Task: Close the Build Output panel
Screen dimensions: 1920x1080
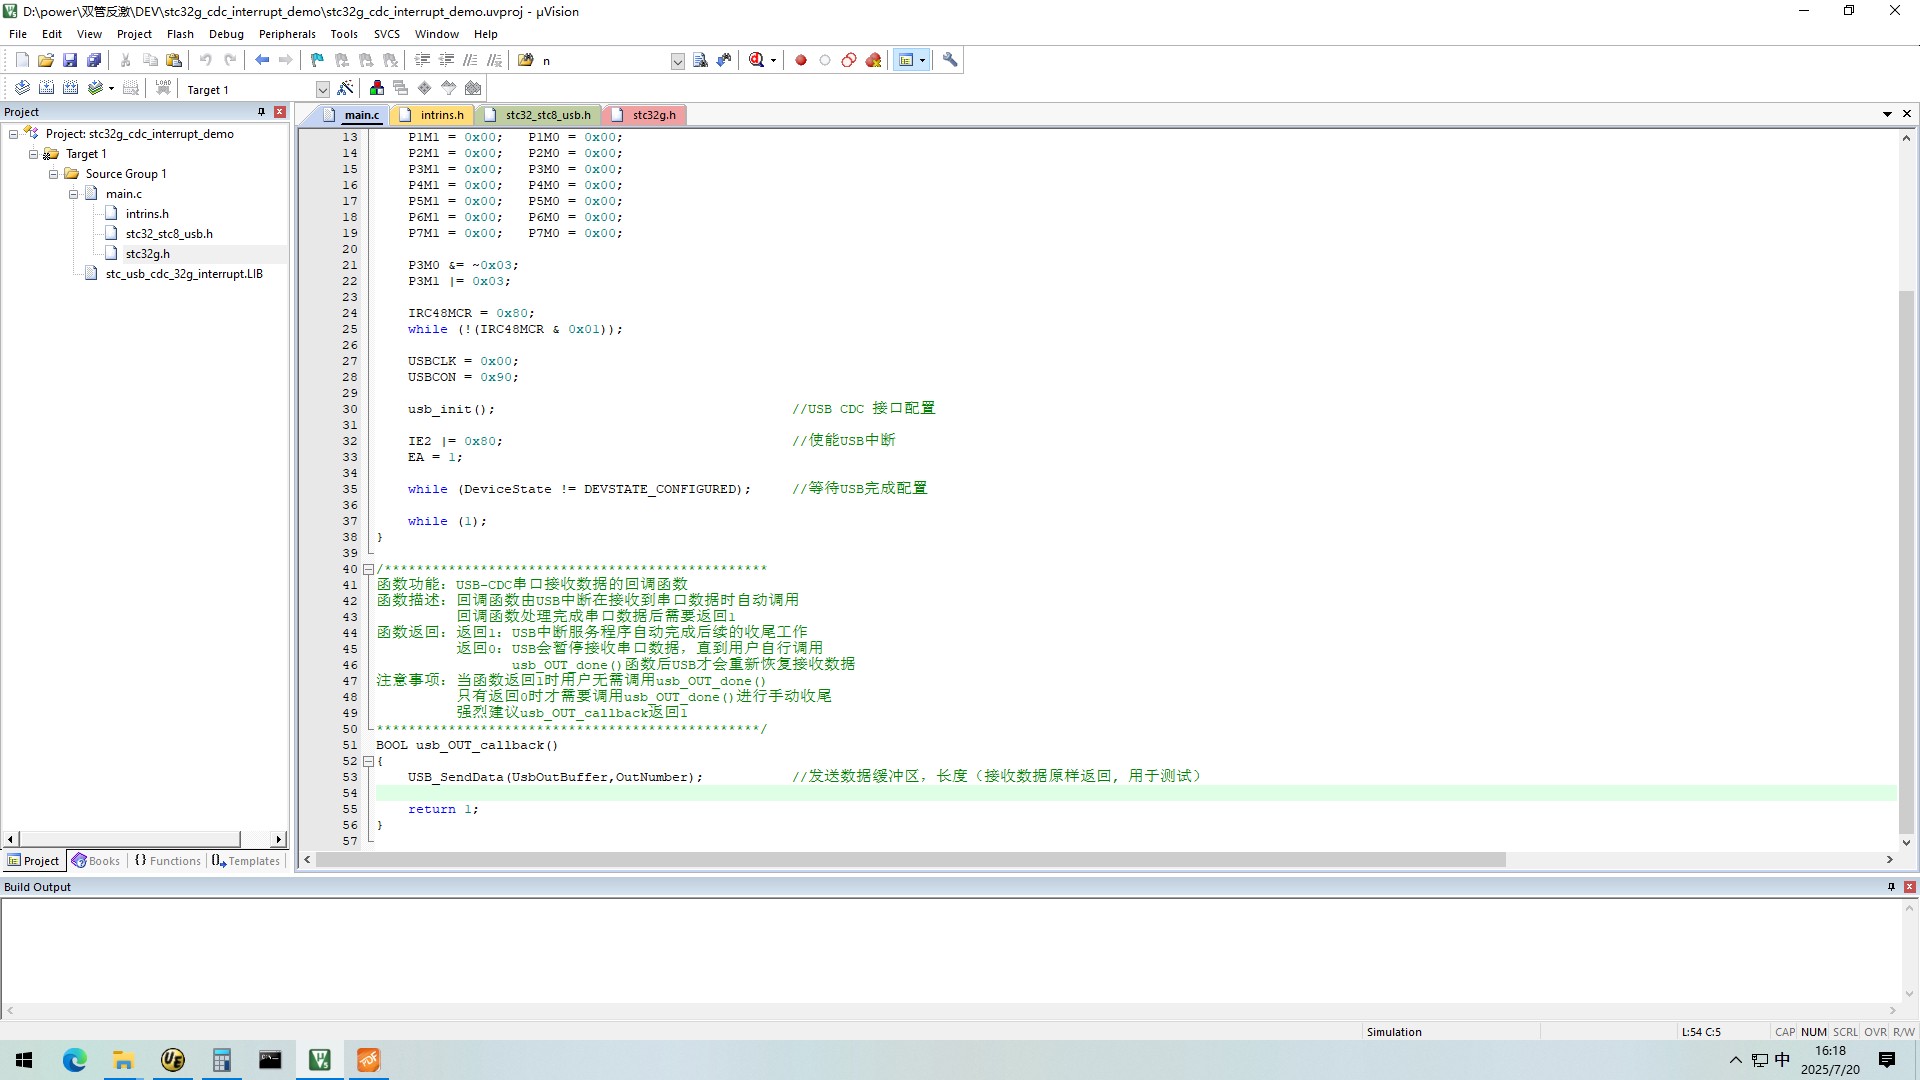Action: [x=1910, y=887]
